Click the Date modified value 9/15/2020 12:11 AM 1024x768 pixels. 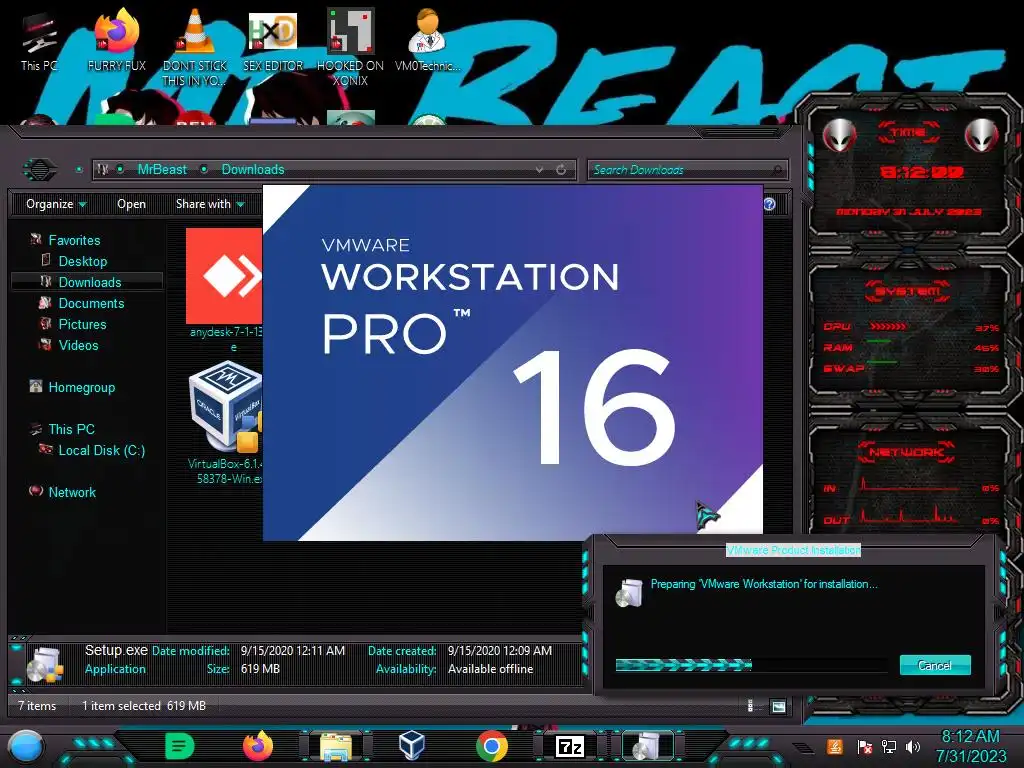point(293,650)
